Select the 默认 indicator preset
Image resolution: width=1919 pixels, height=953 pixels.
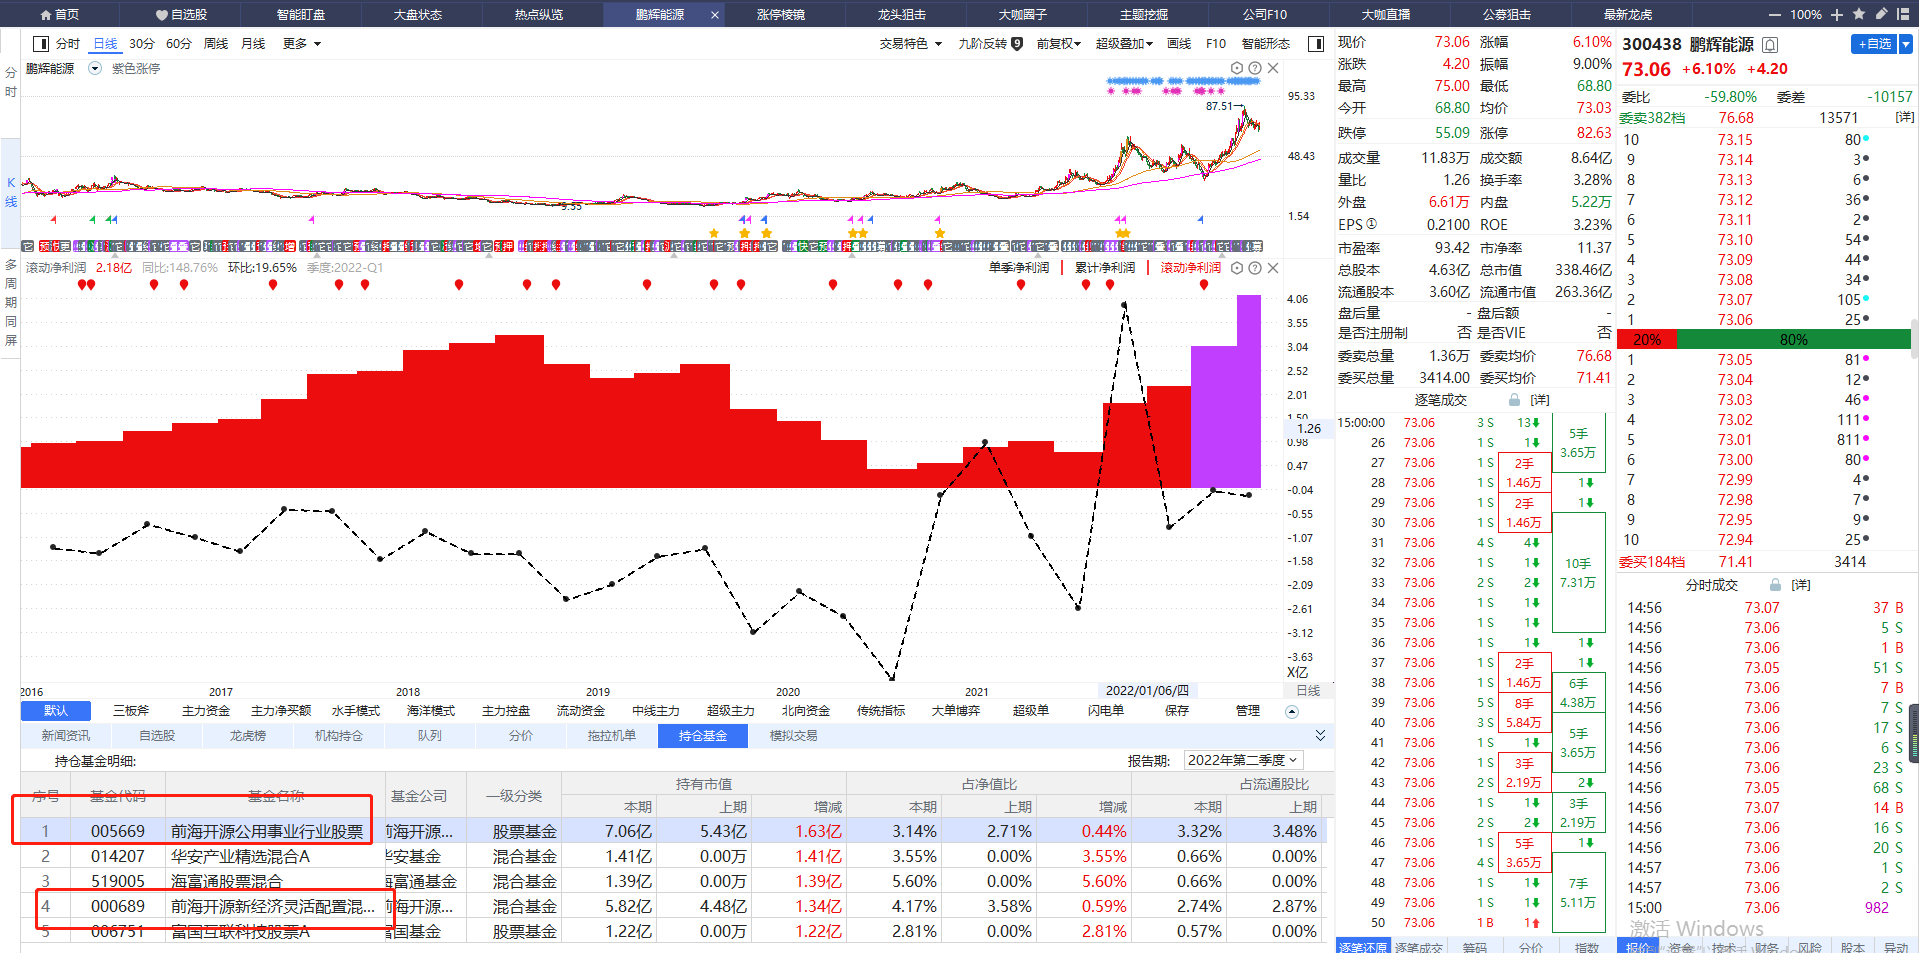[x=56, y=710]
